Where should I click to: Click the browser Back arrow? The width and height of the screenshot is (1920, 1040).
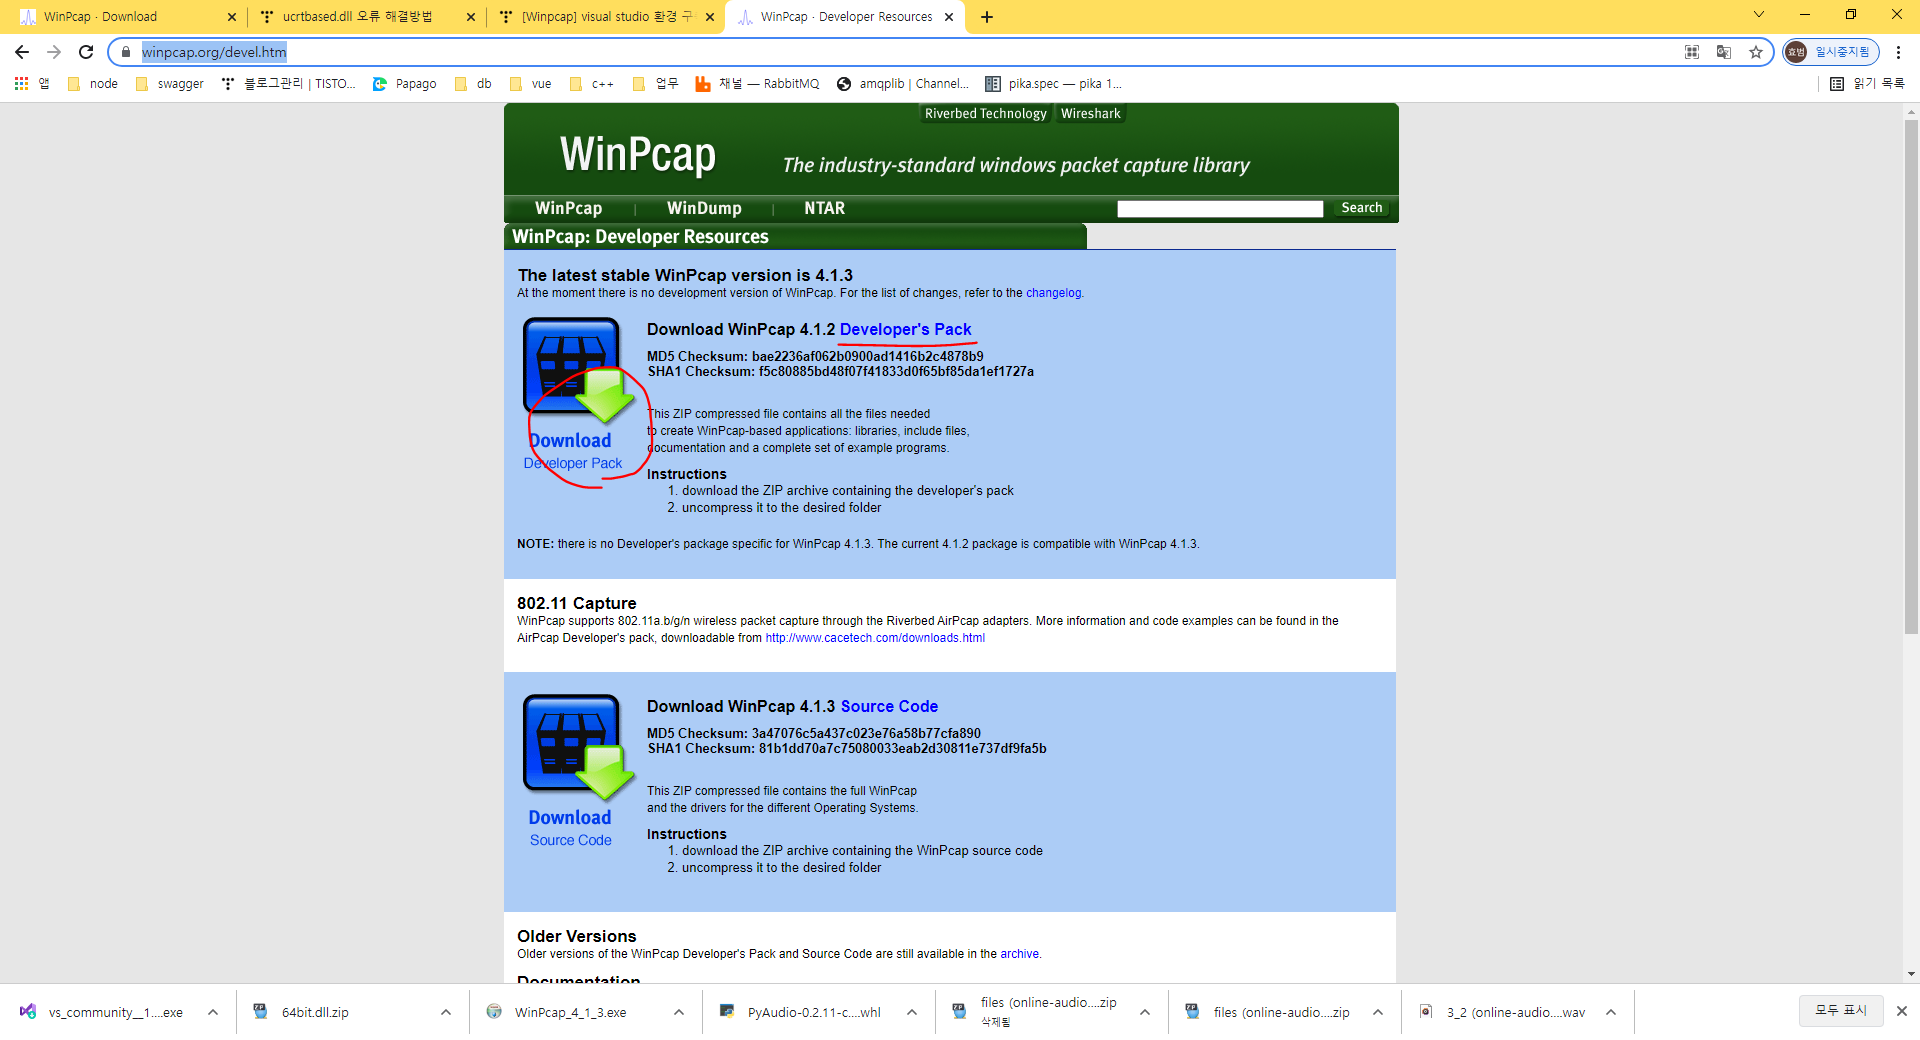[x=22, y=52]
